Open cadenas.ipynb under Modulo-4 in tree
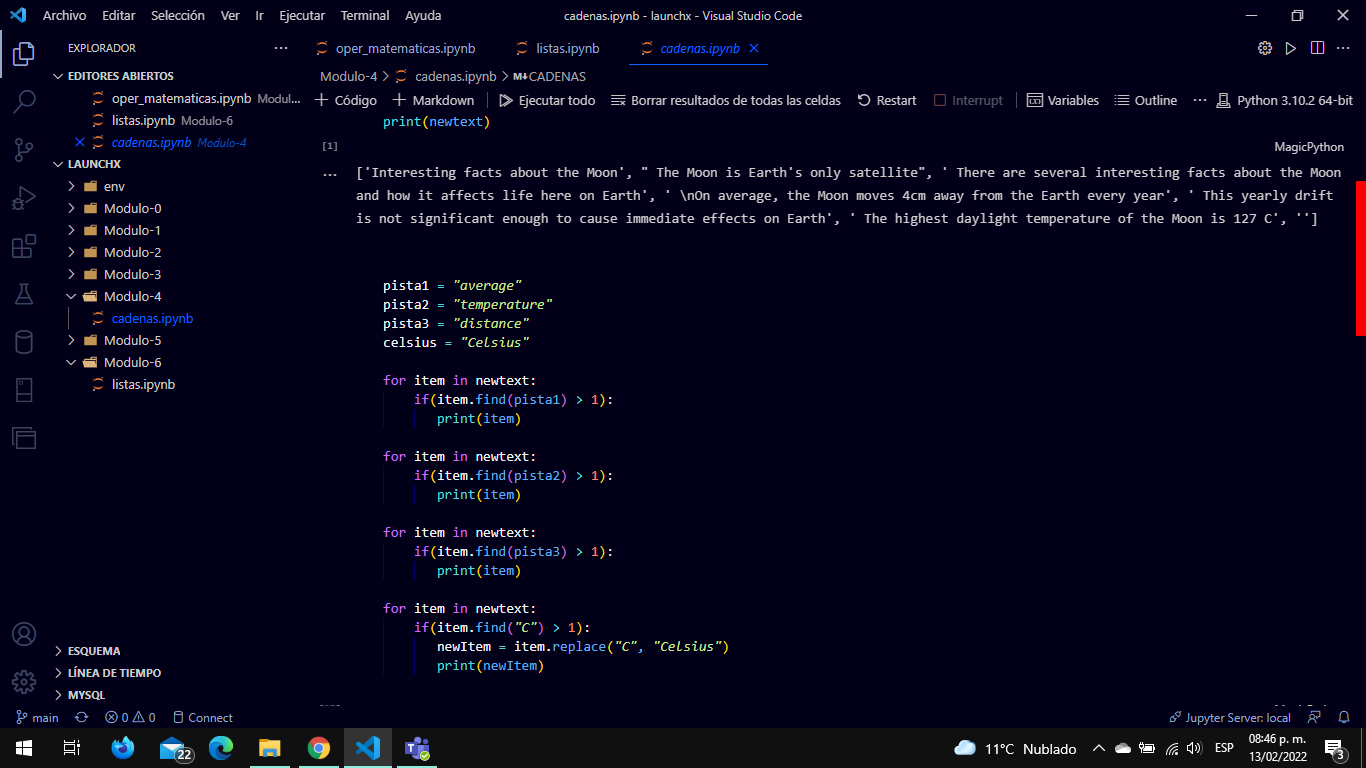 click(152, 318)
